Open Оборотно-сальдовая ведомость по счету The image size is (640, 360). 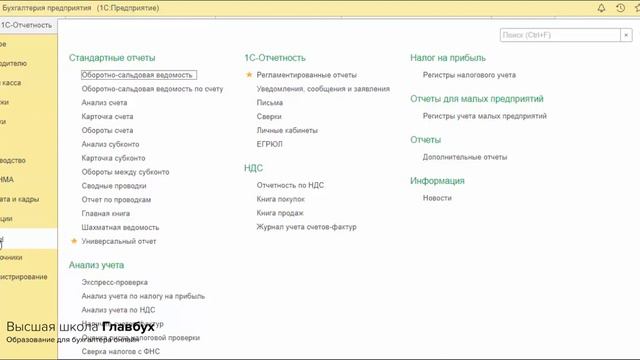152,89
